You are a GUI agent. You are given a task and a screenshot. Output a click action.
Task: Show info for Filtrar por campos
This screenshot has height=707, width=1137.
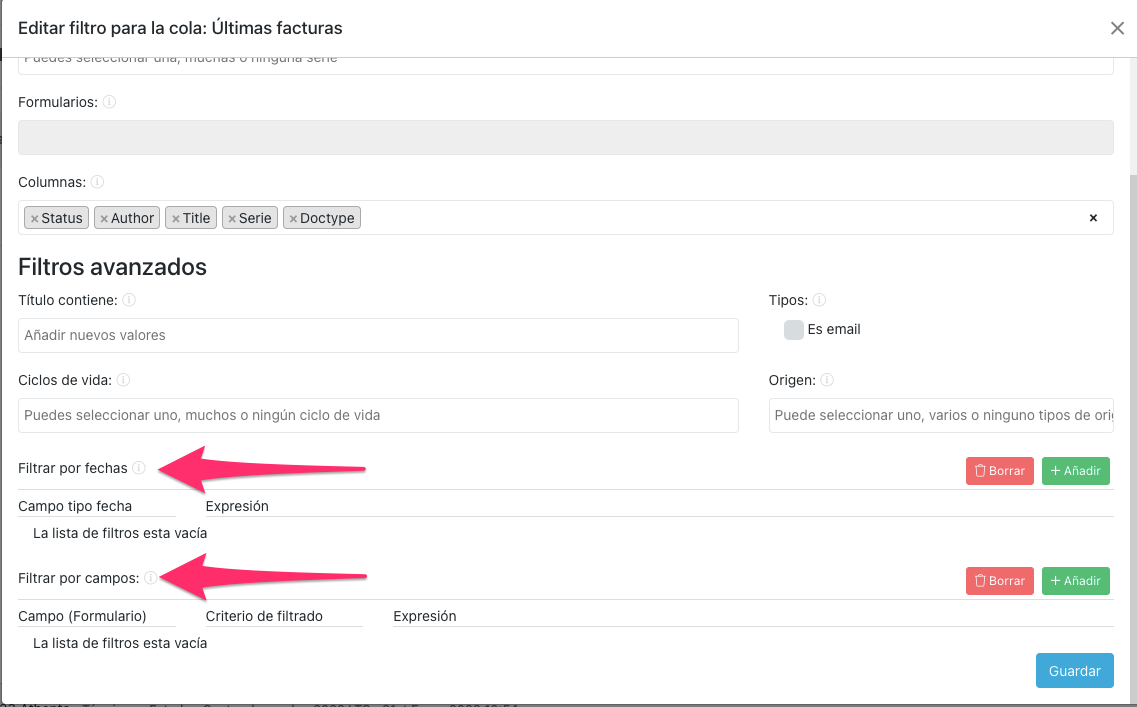[150, 578]
